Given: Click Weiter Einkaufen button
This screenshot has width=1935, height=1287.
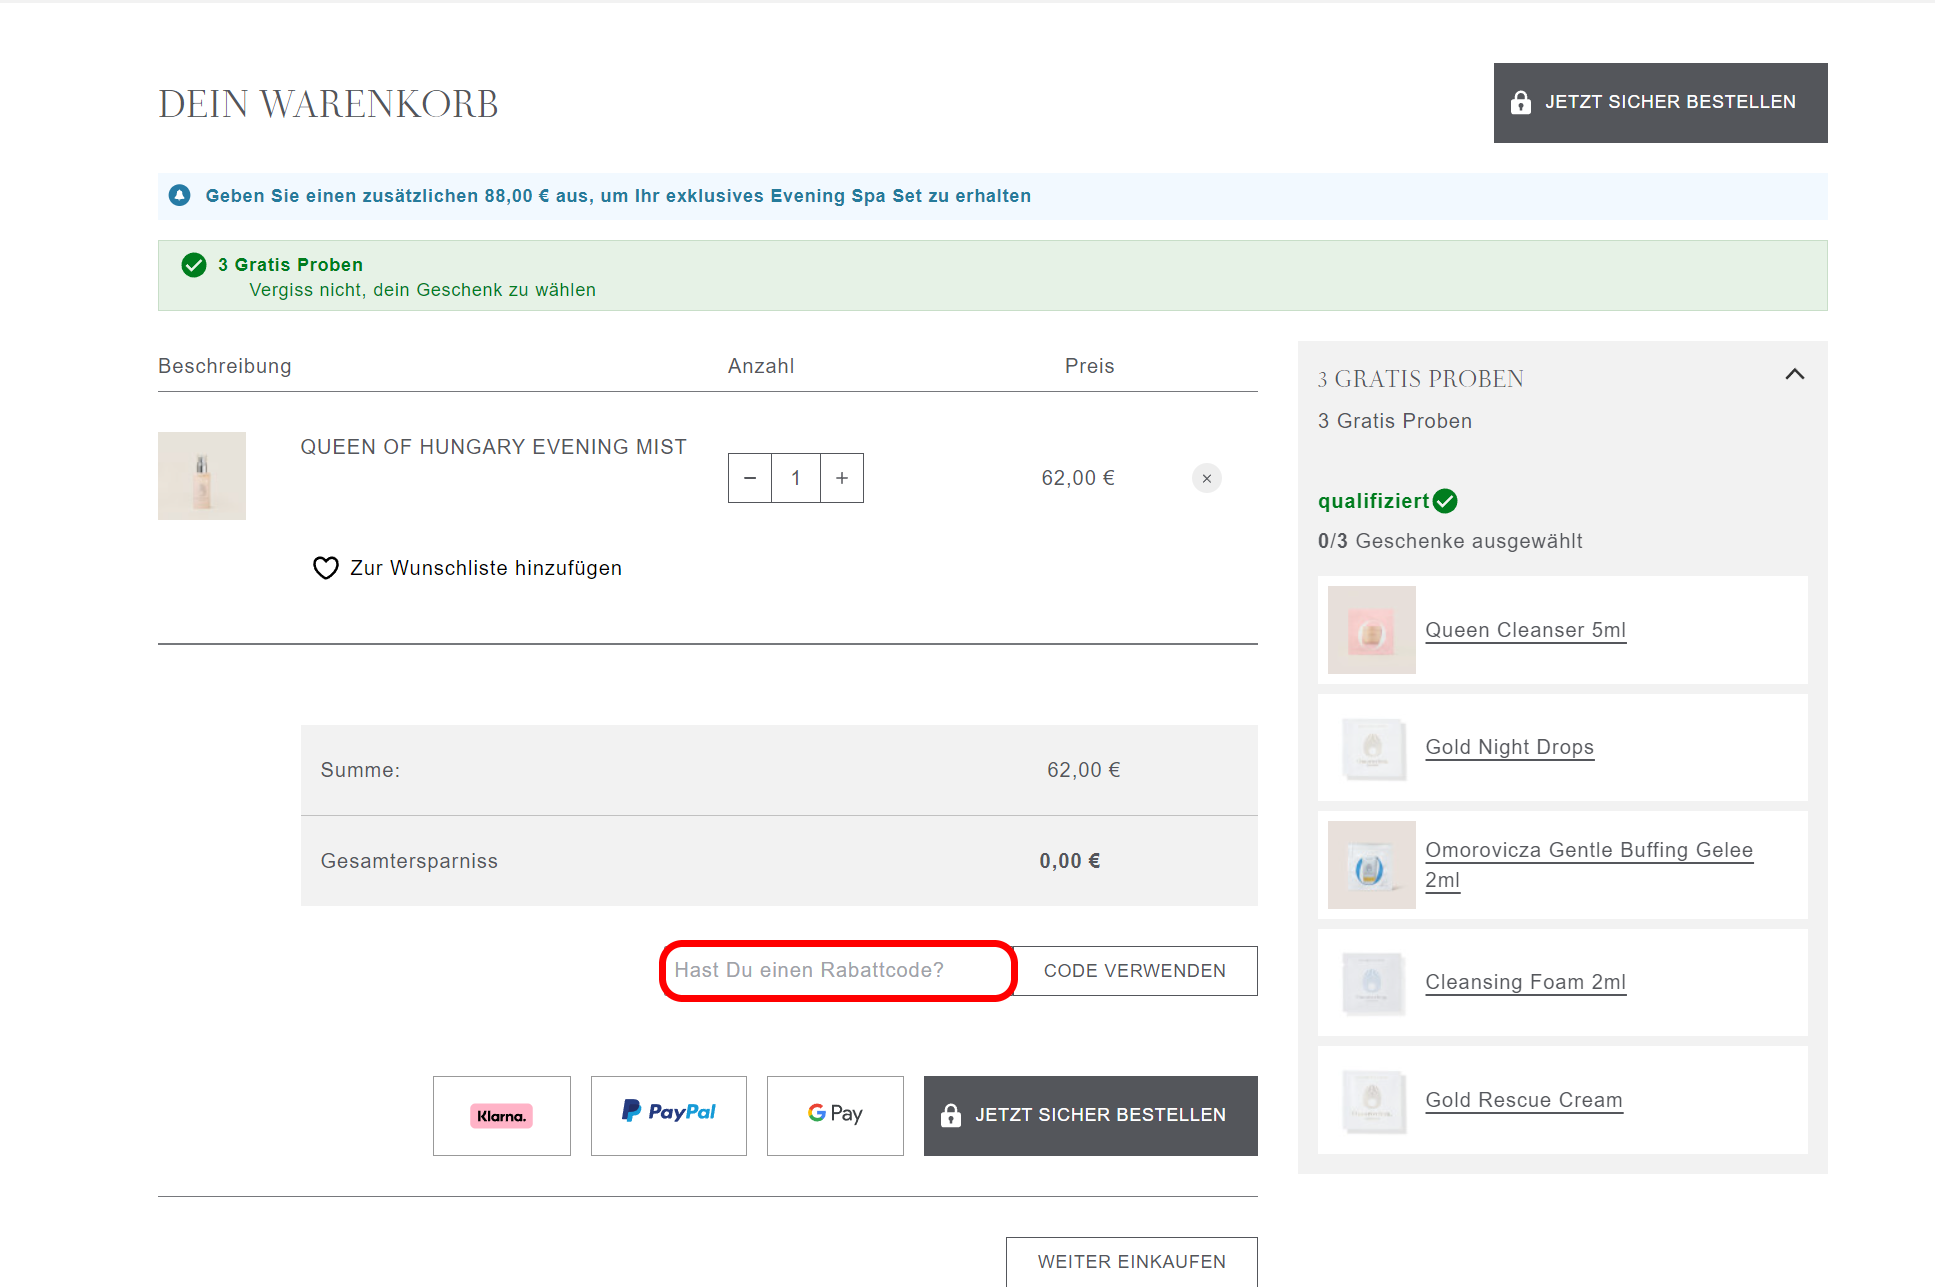Looking at the screenshot, I should tap(1132, 1262).
